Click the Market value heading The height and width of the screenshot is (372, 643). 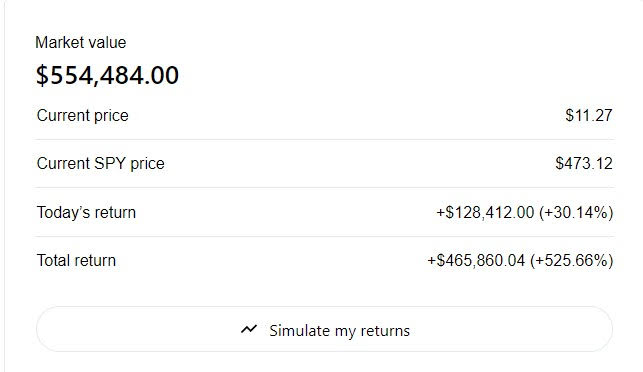(81, 42)
